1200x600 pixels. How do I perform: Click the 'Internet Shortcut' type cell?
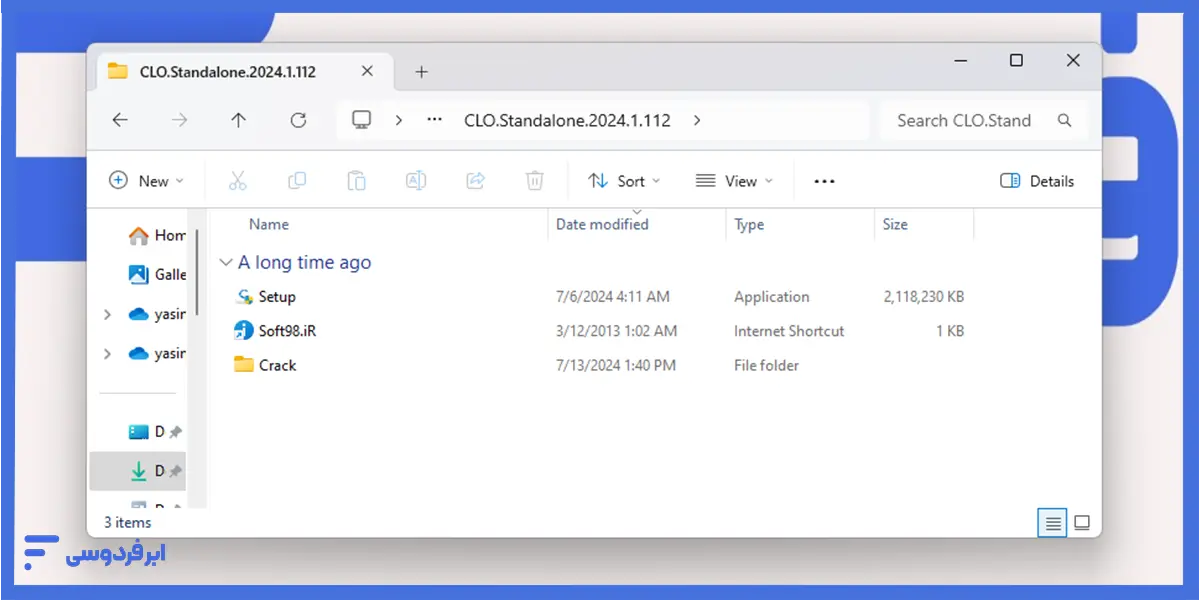(x=789, y=331)
